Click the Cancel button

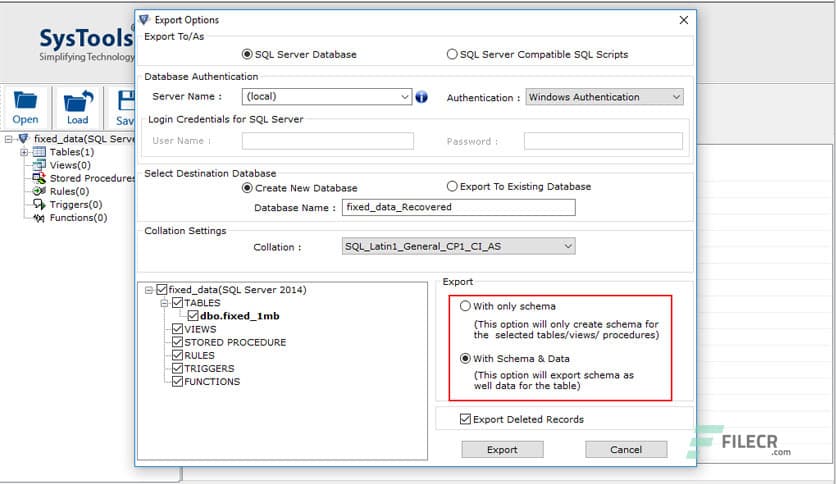(x=626, y=449)
